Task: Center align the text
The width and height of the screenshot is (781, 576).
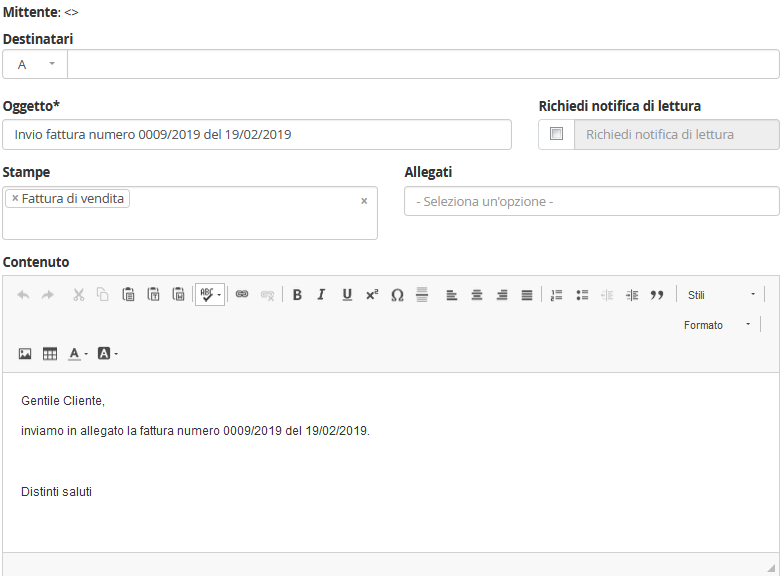Action: coord(477,295)
